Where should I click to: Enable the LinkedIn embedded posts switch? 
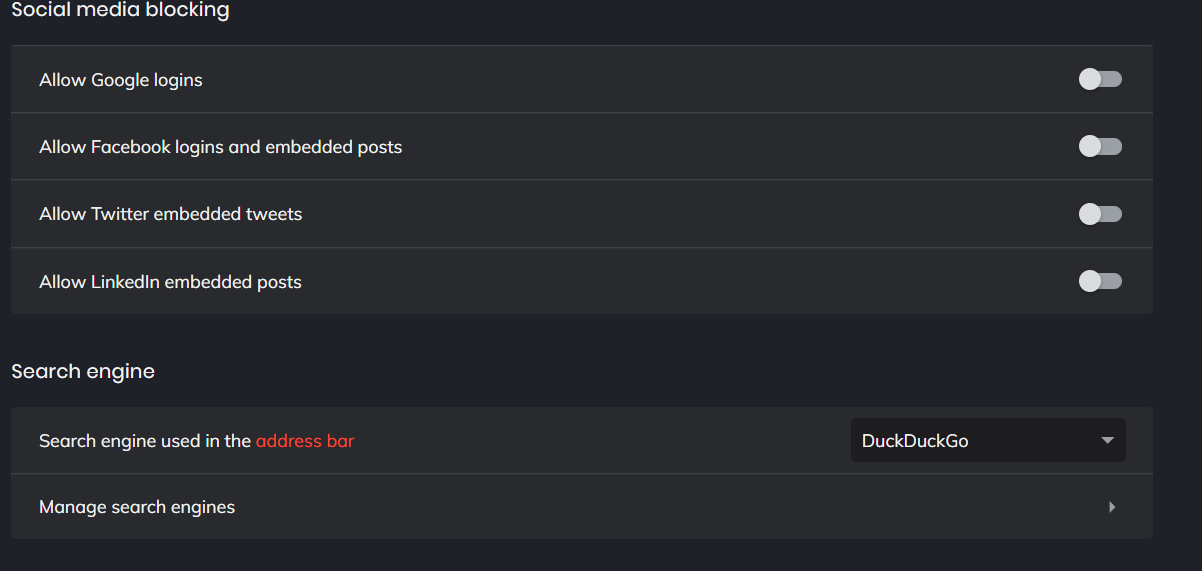[x=1100, y=281]
